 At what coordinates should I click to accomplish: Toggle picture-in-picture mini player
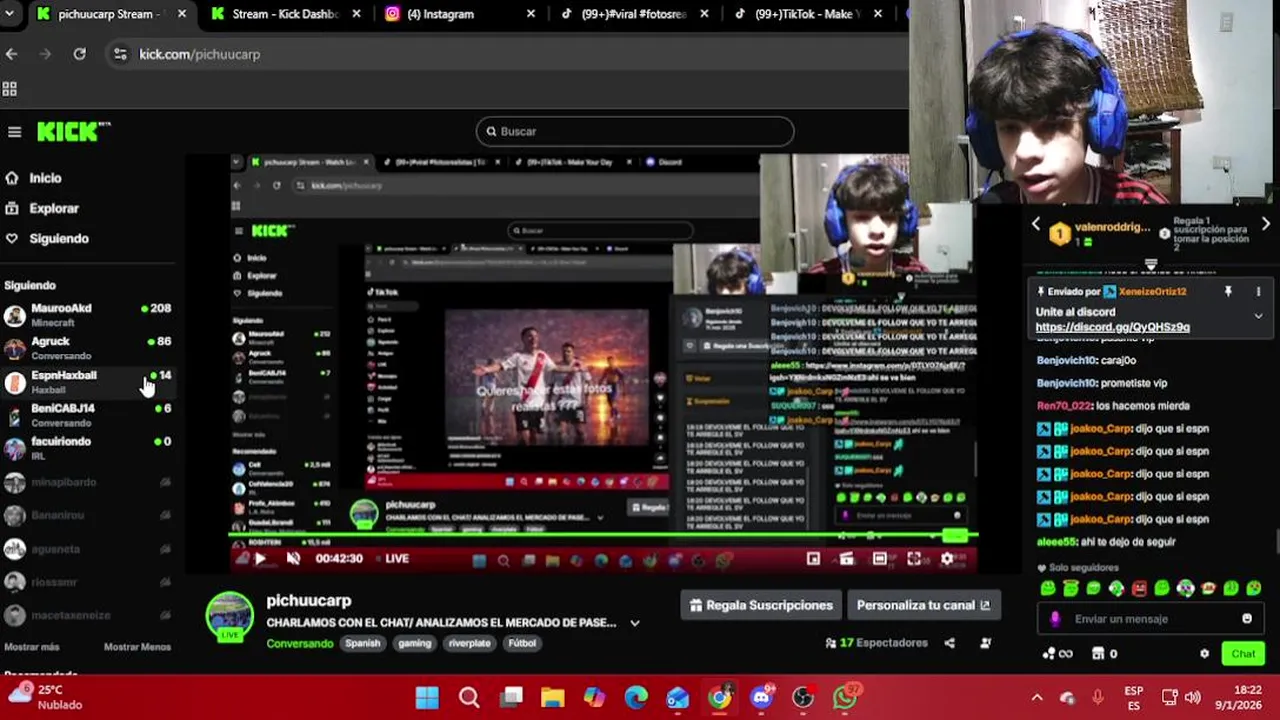click(813, 558)
